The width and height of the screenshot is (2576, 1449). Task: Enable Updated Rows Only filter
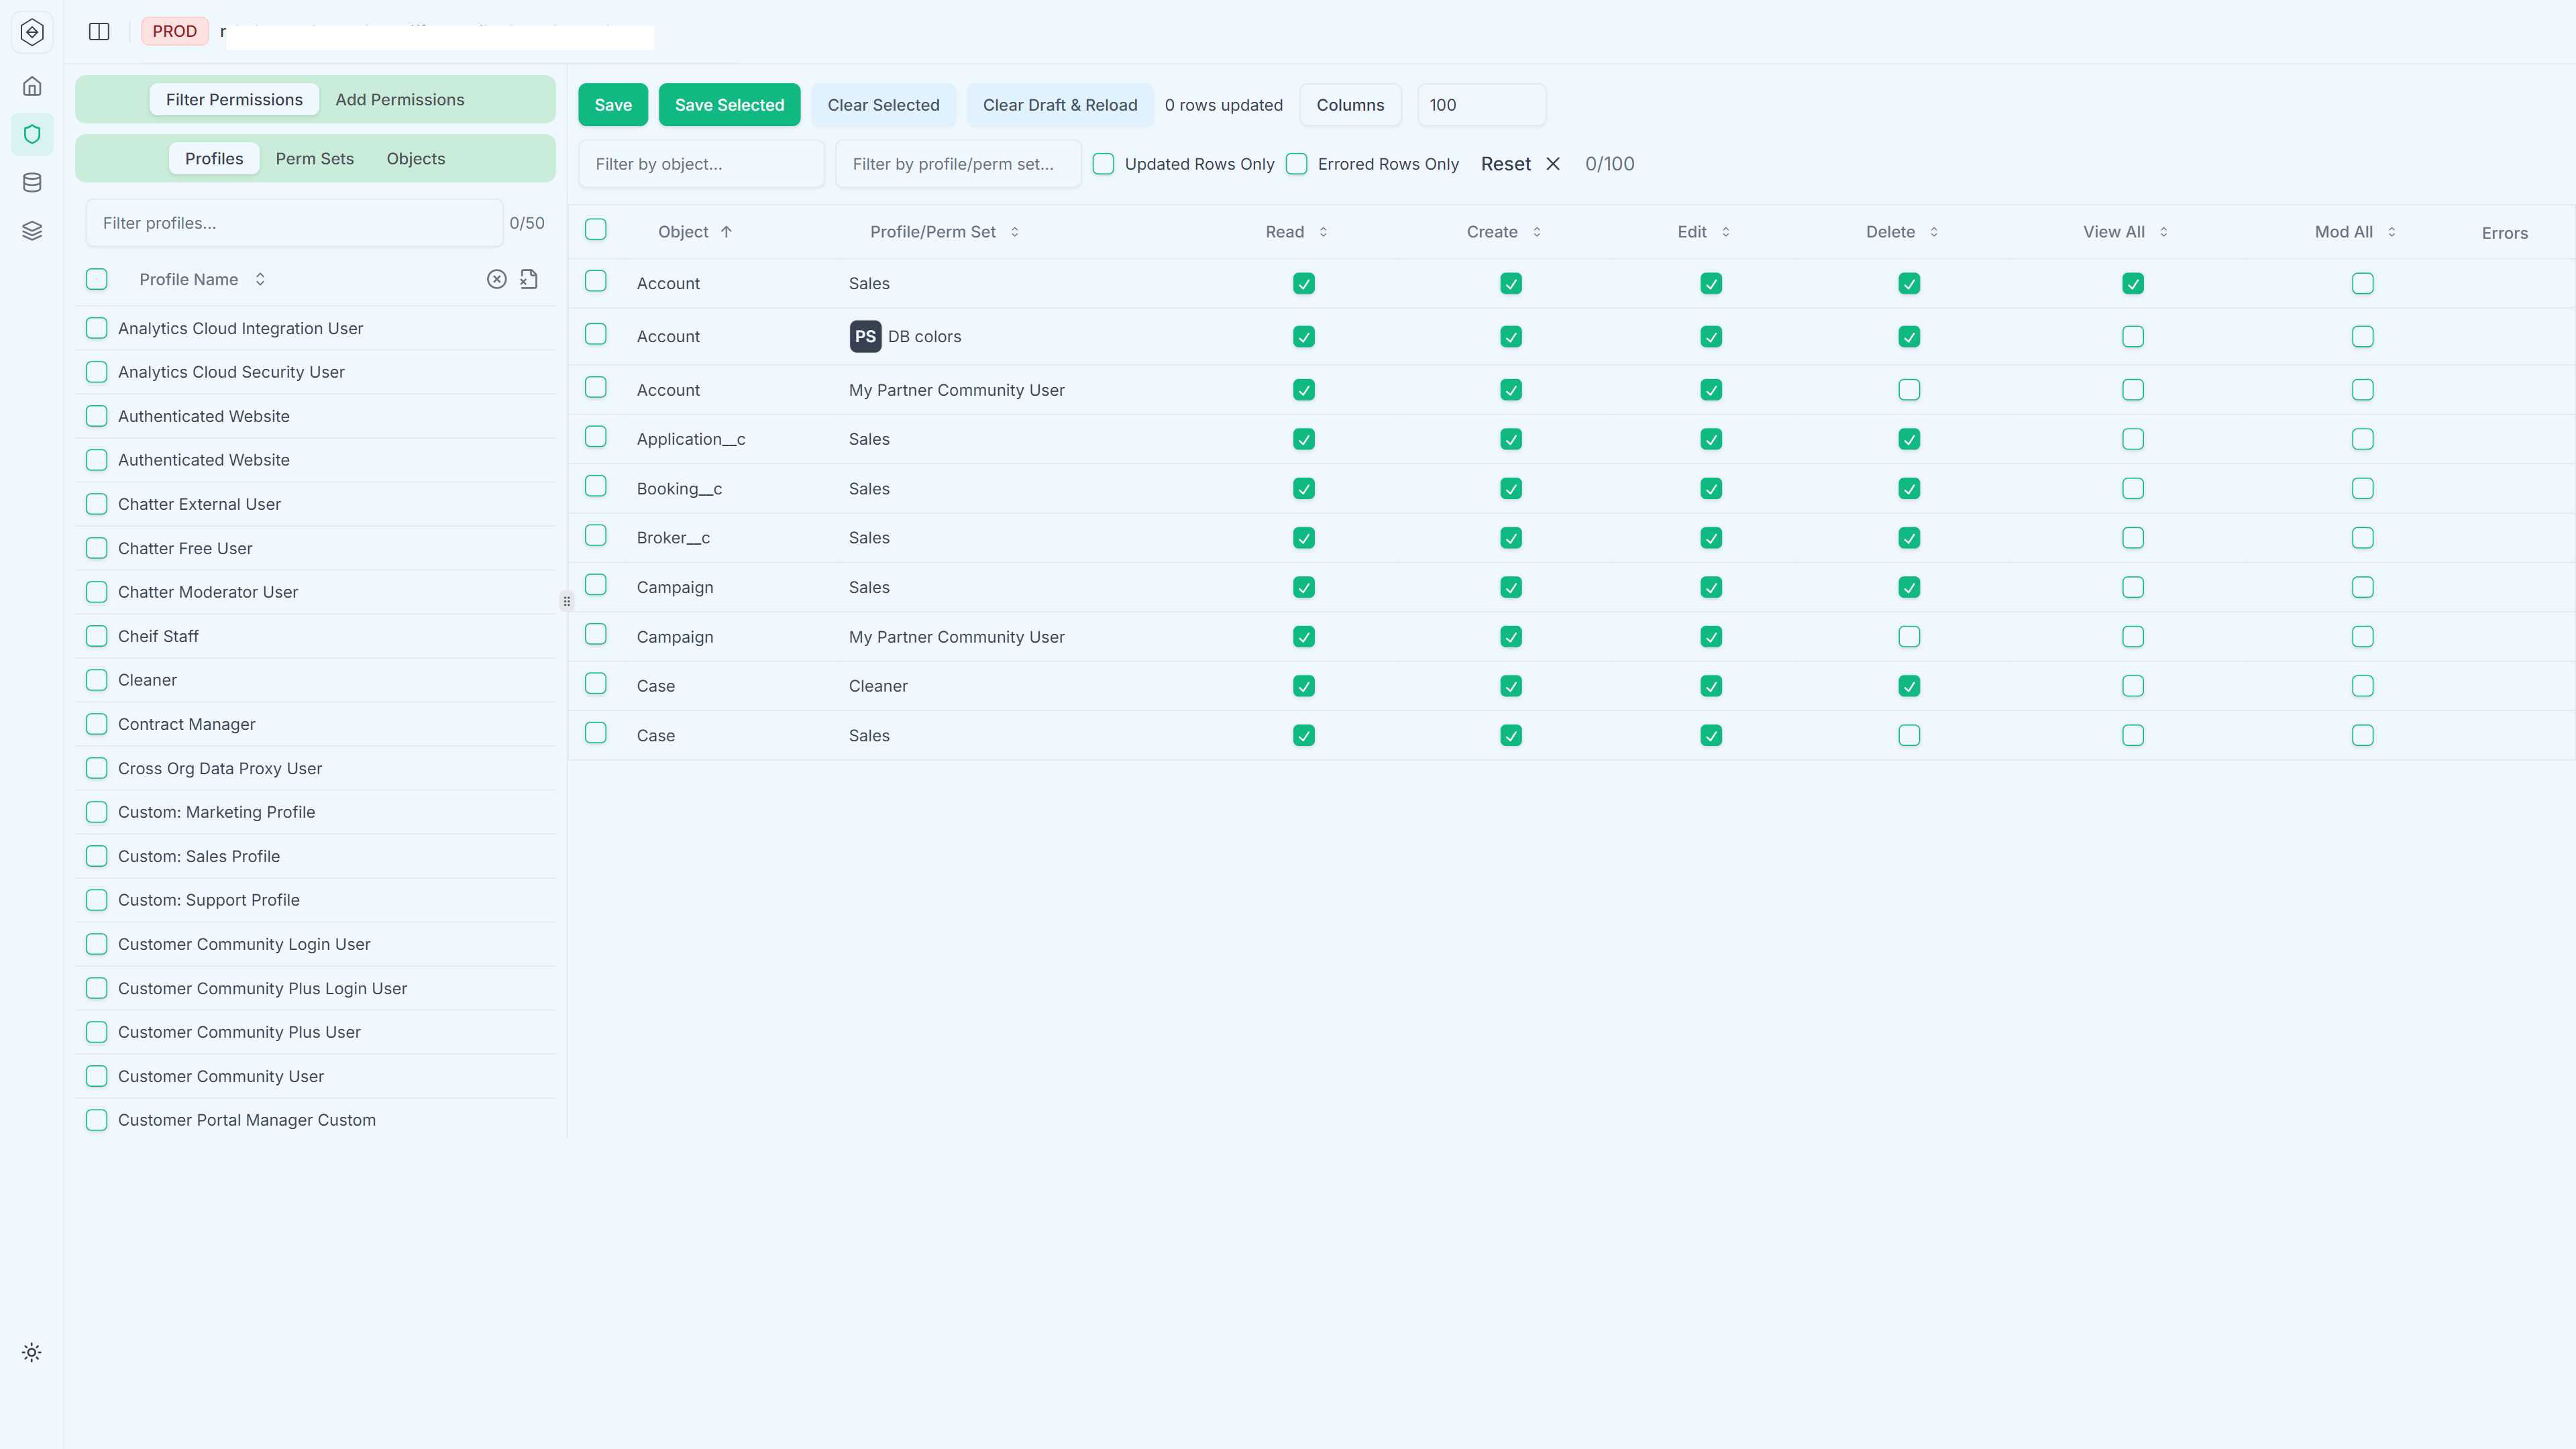click(1103, 164)
